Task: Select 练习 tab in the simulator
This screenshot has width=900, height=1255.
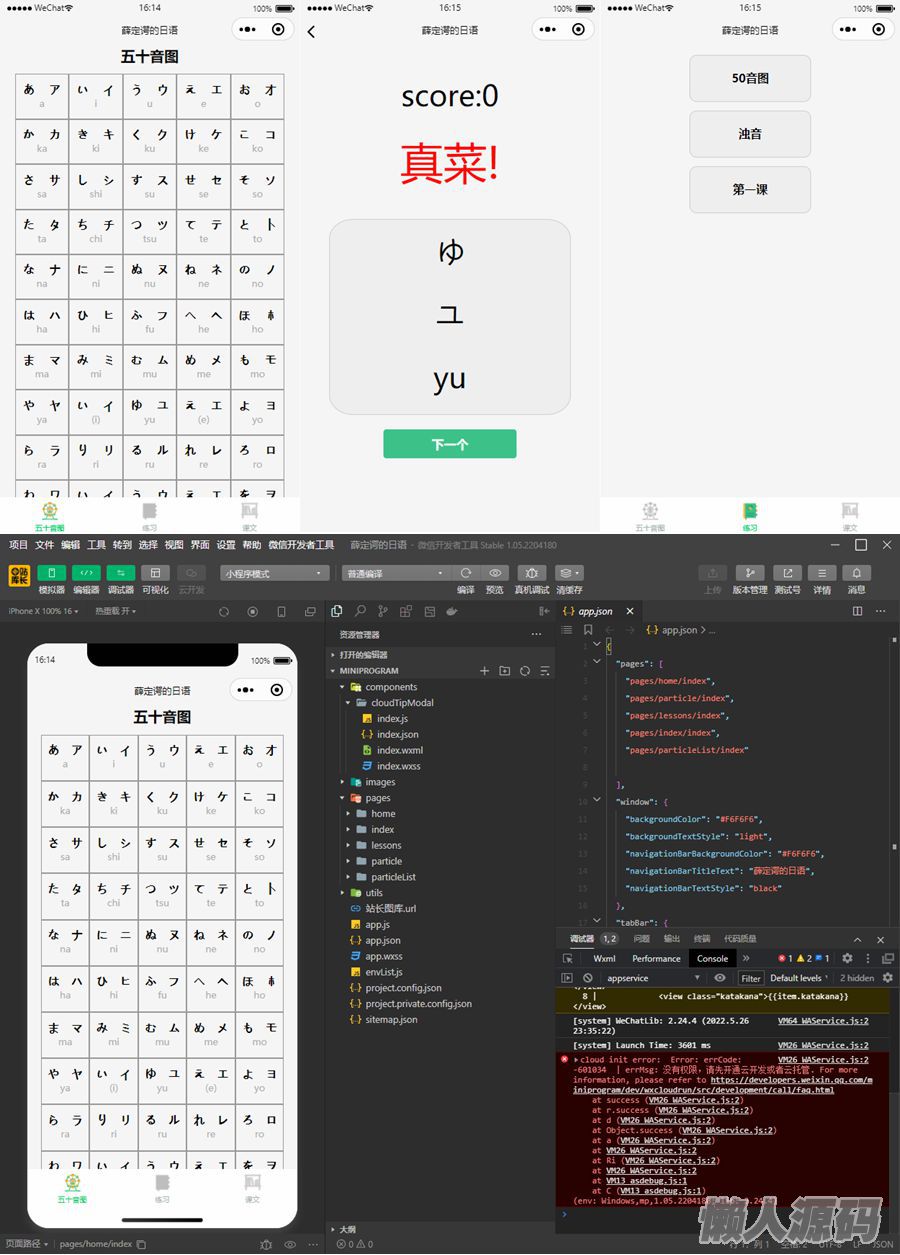Action: 162,1188
